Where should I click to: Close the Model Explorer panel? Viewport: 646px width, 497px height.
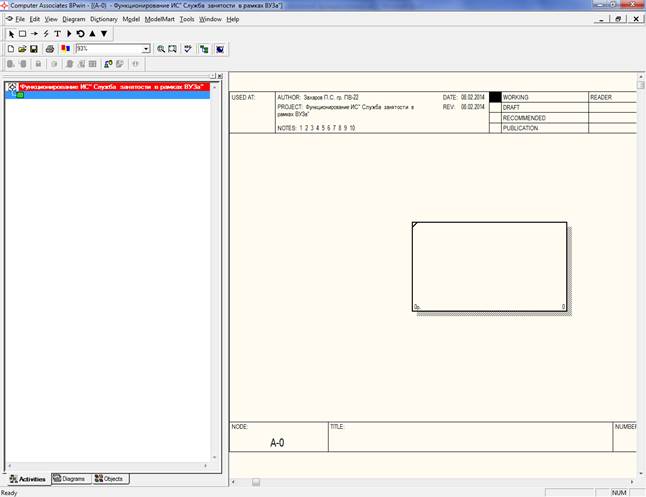pos(220,76)
